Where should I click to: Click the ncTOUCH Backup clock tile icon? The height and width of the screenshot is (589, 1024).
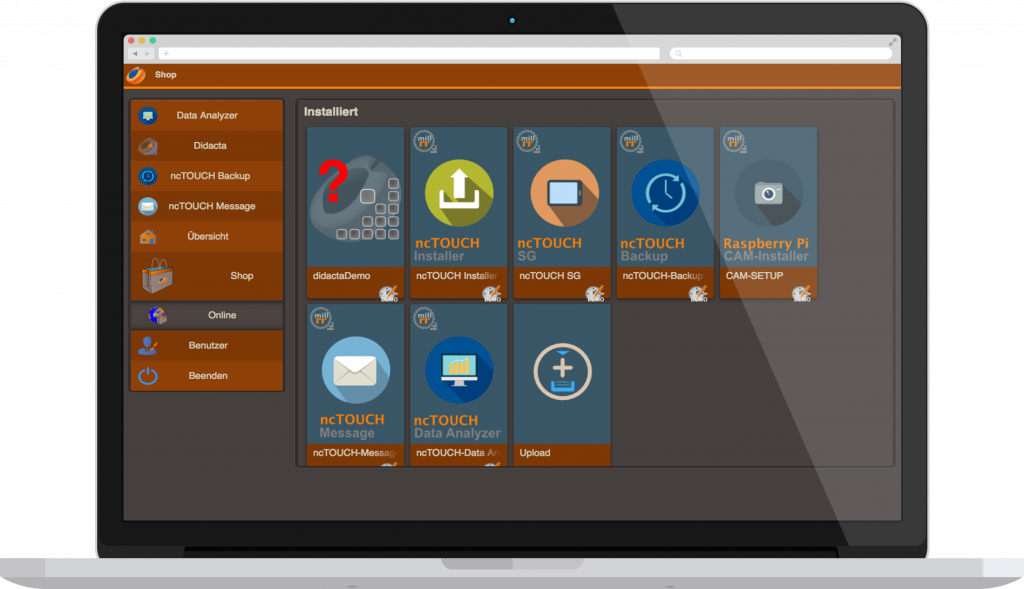(x=665, y=193)
